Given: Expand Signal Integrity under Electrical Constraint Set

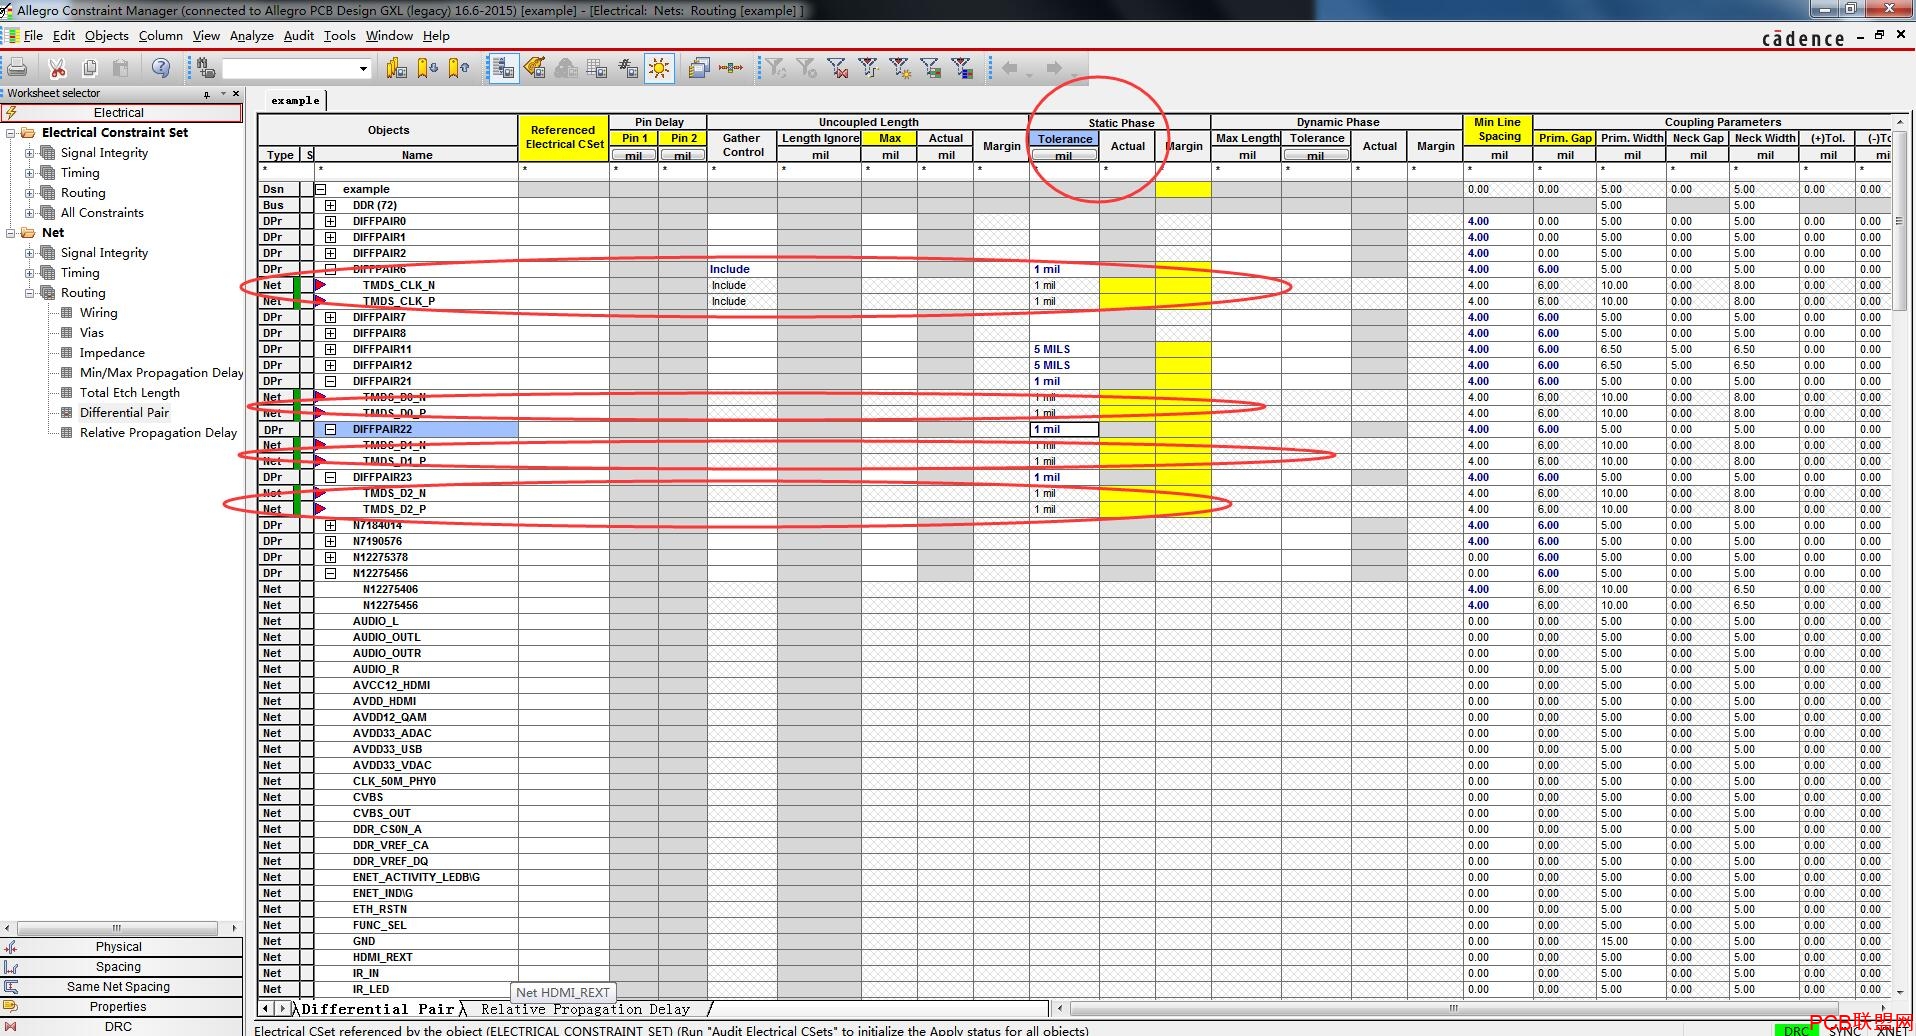Looking at the screenshot, I should [x=30, y=153].
